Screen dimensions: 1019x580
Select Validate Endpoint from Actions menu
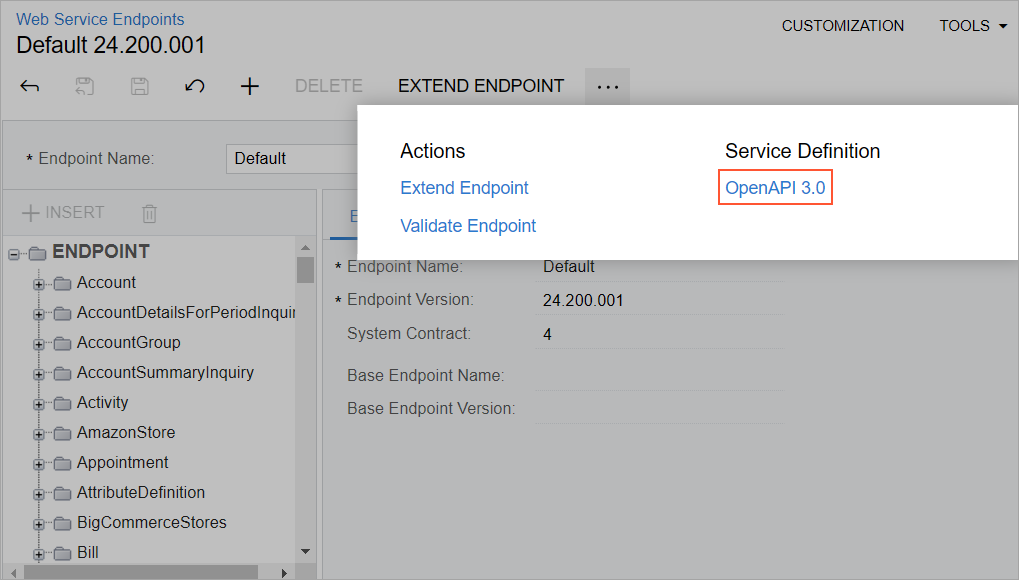(x=468, y=226)
